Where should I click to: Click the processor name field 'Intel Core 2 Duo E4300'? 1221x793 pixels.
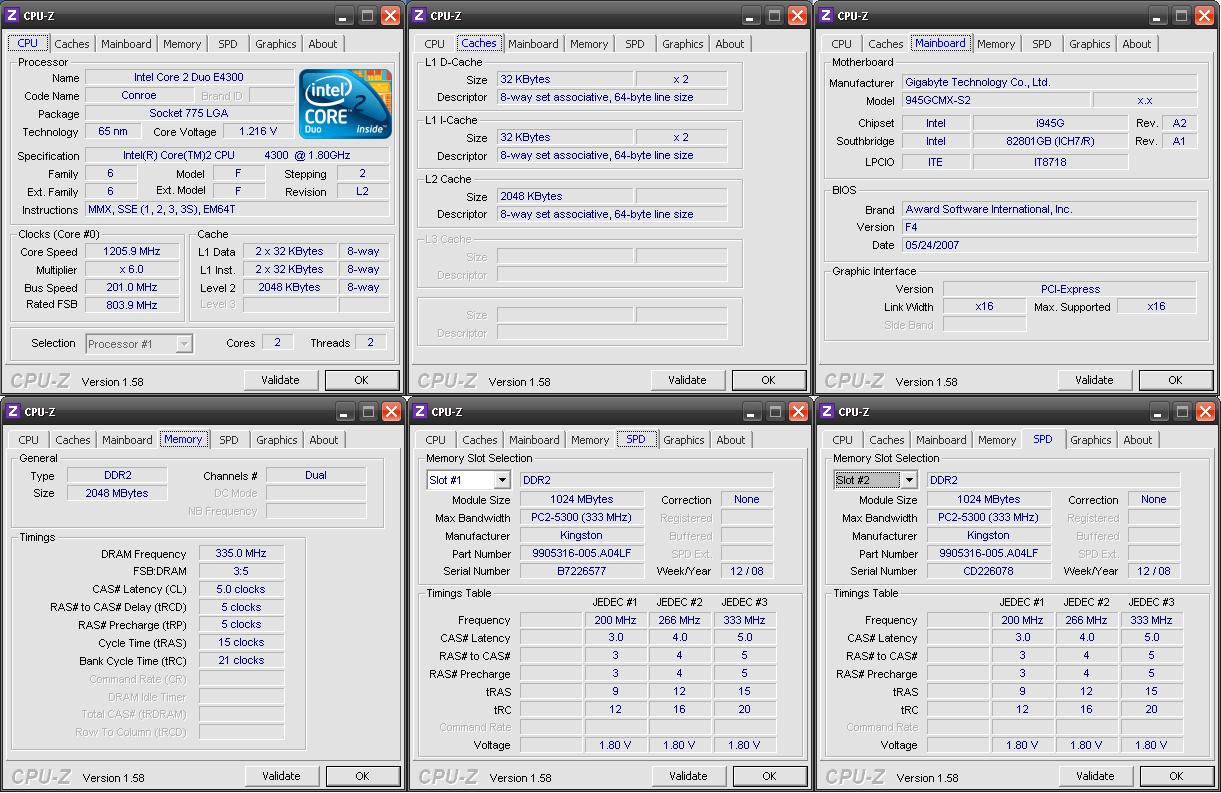[x=189, y=77]
